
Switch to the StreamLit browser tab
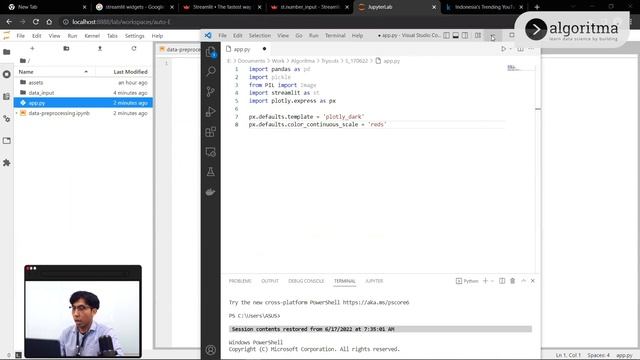click(222, 7)
